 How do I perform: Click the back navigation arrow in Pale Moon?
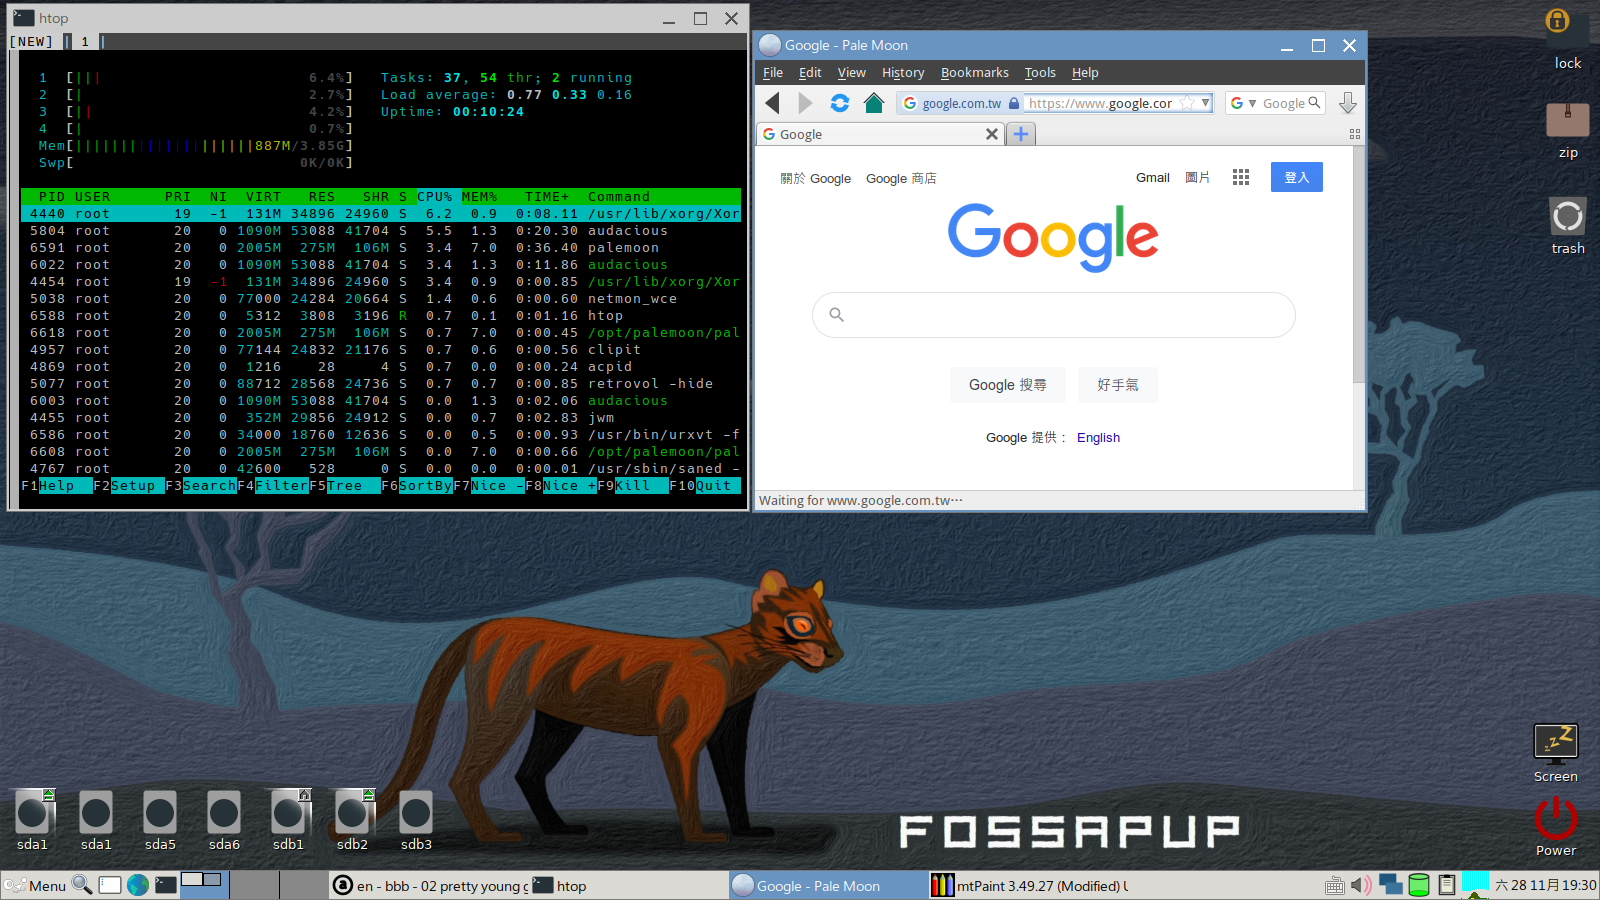pos(771,103)
